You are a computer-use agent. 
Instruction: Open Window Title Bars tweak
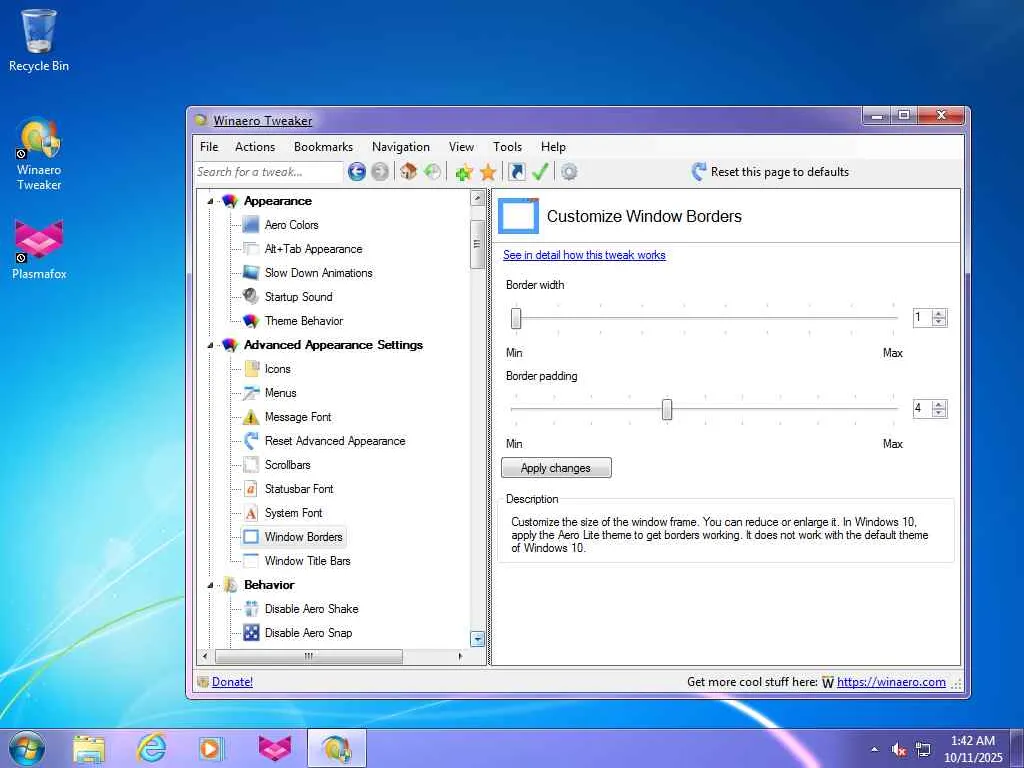[308, 561]
